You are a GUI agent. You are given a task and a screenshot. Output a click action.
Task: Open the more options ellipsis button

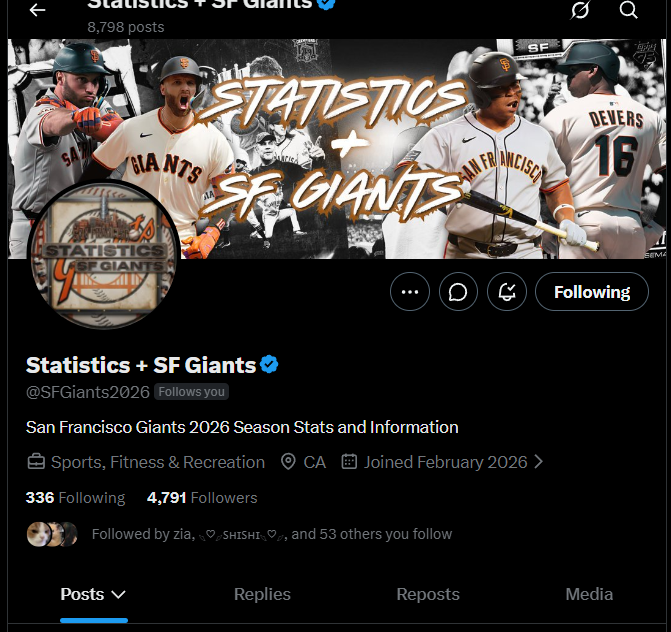coord(410,292)
